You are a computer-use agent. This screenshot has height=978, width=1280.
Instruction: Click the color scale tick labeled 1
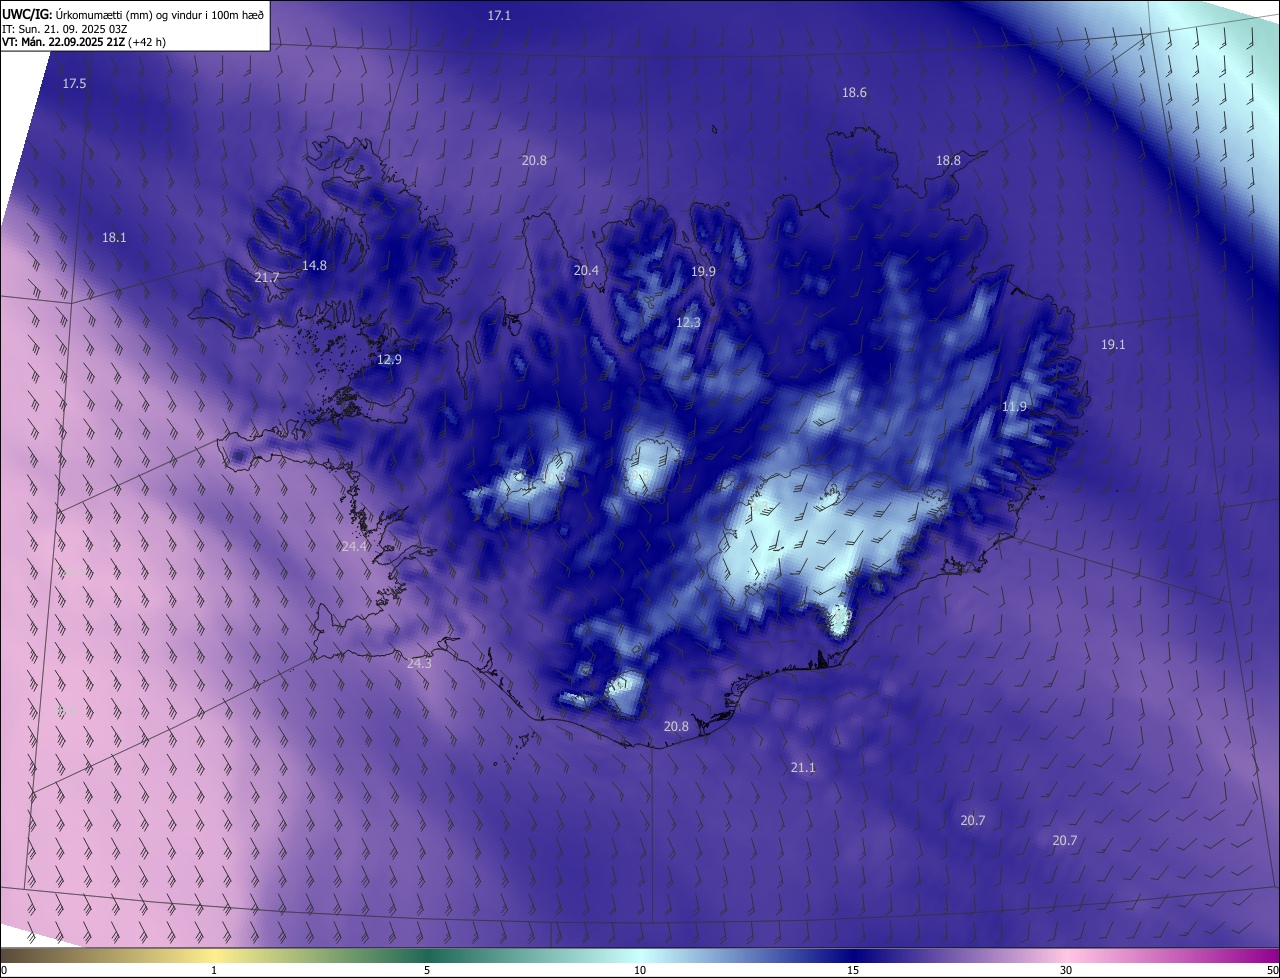coord(214,970)
